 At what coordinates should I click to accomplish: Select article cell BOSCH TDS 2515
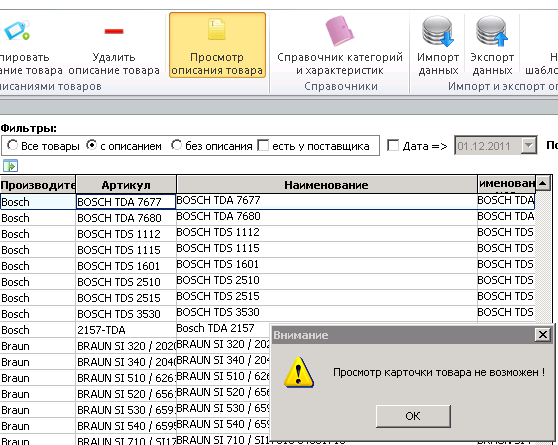pyautogui.click(x=126, y=298)
